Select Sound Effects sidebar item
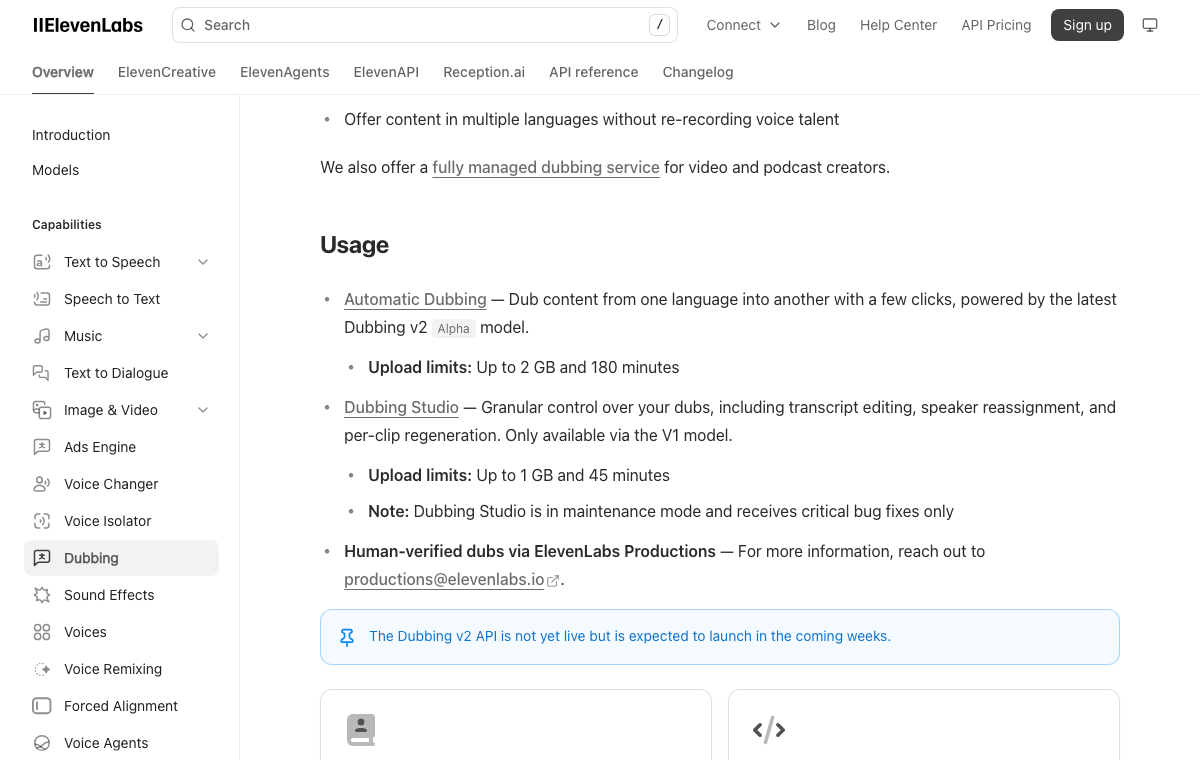 point(121,595)
